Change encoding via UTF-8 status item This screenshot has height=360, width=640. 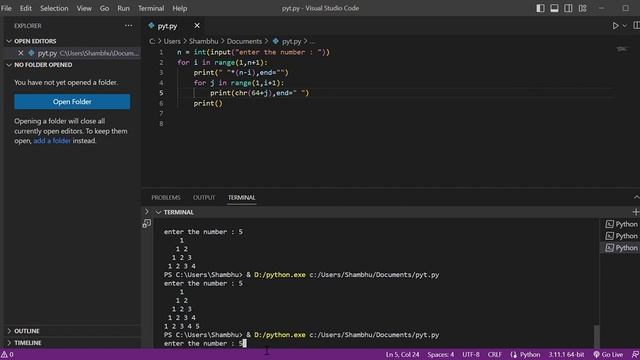tap(471, 355)
